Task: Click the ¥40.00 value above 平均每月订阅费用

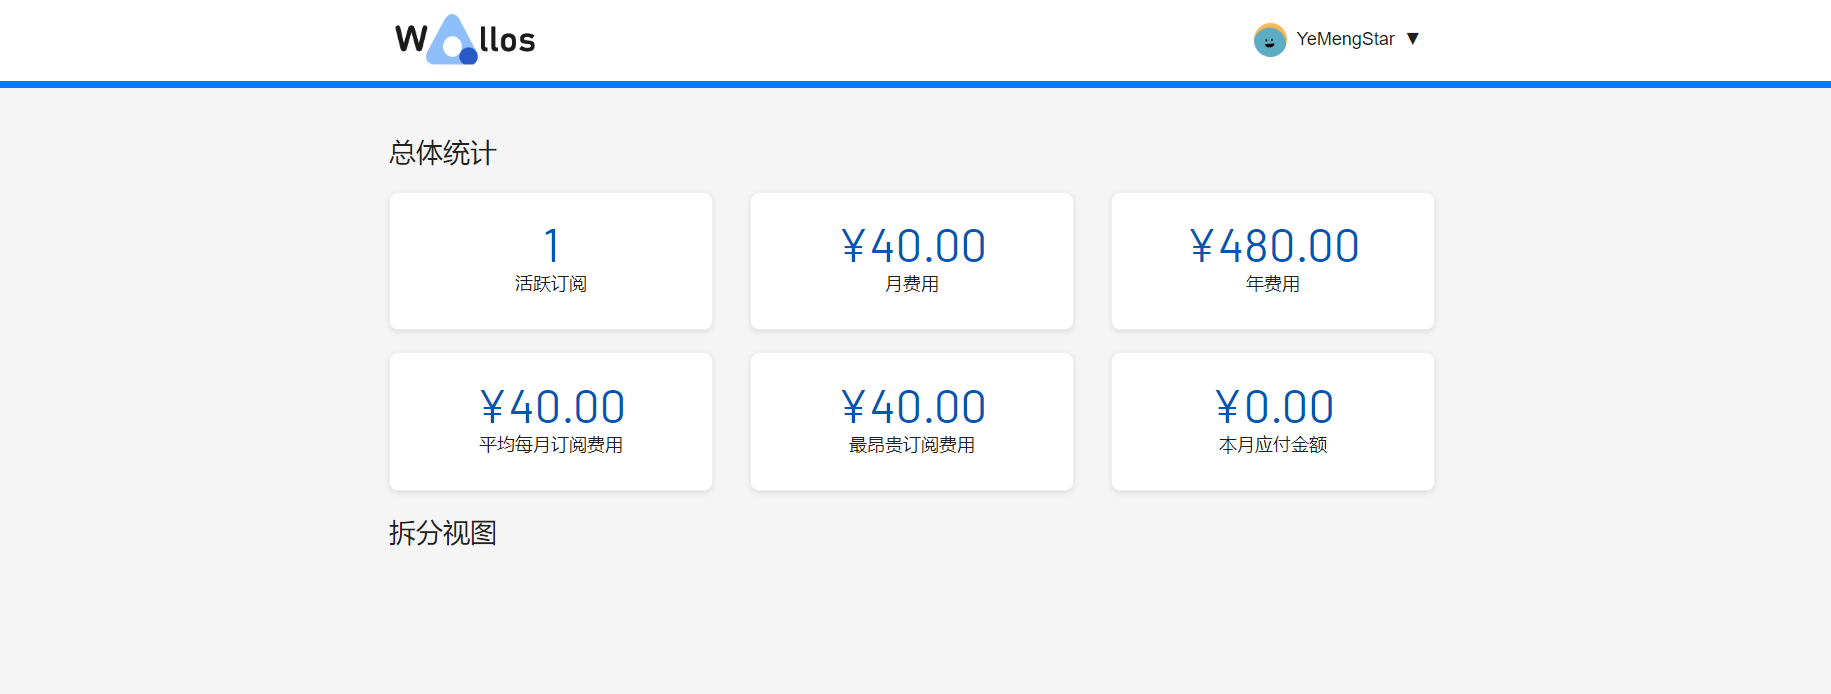Action: point(551,407)
